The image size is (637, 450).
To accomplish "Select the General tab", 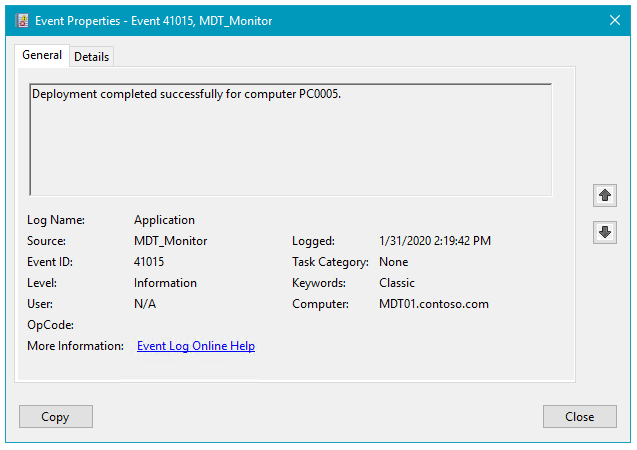I will coord(42,56).
